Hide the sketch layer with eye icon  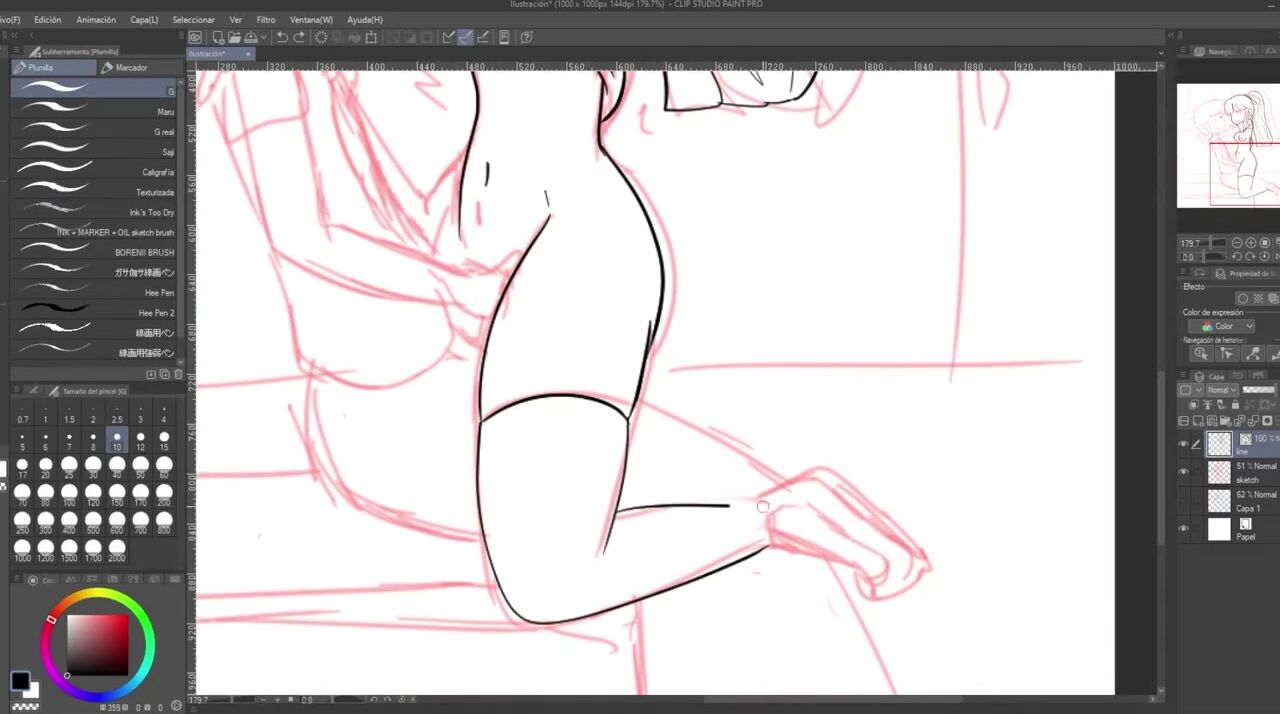[x=1184, y=472]
